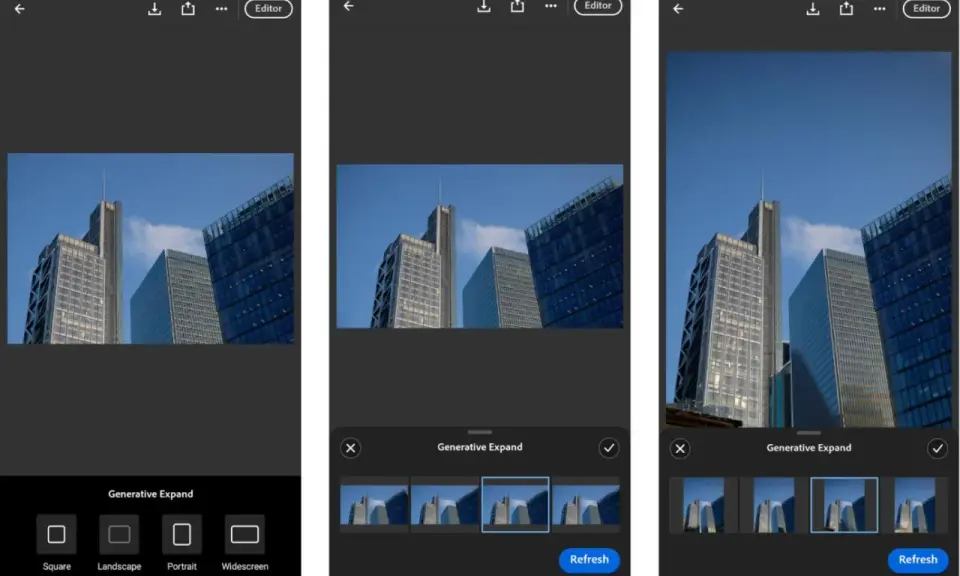Pick the fourth landscape variation thumbnail in the middle screen
Viewport: 960px width, 576px height.
coord(586,505)
